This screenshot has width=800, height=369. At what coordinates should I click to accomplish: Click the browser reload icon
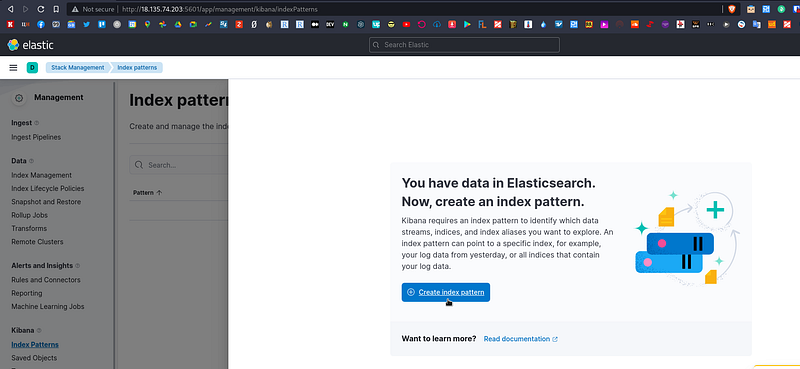(x=41, y=9)
